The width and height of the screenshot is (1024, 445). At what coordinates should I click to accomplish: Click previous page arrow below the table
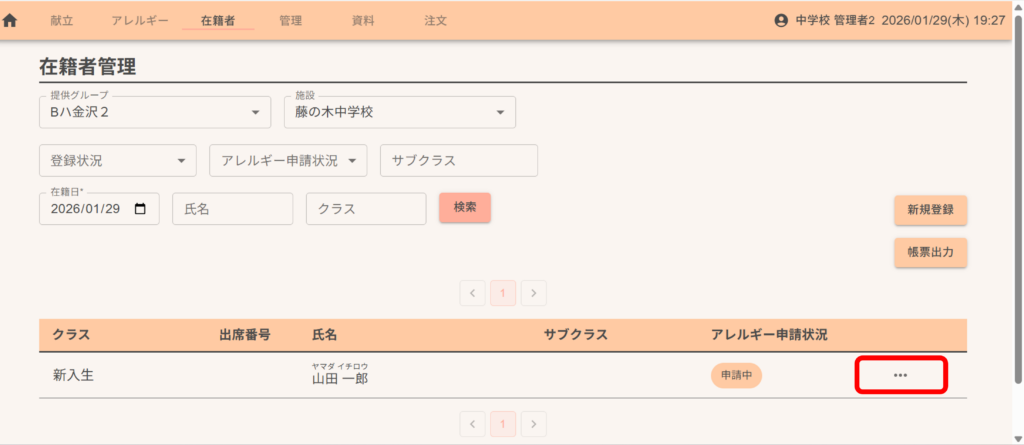coord(473,423)
